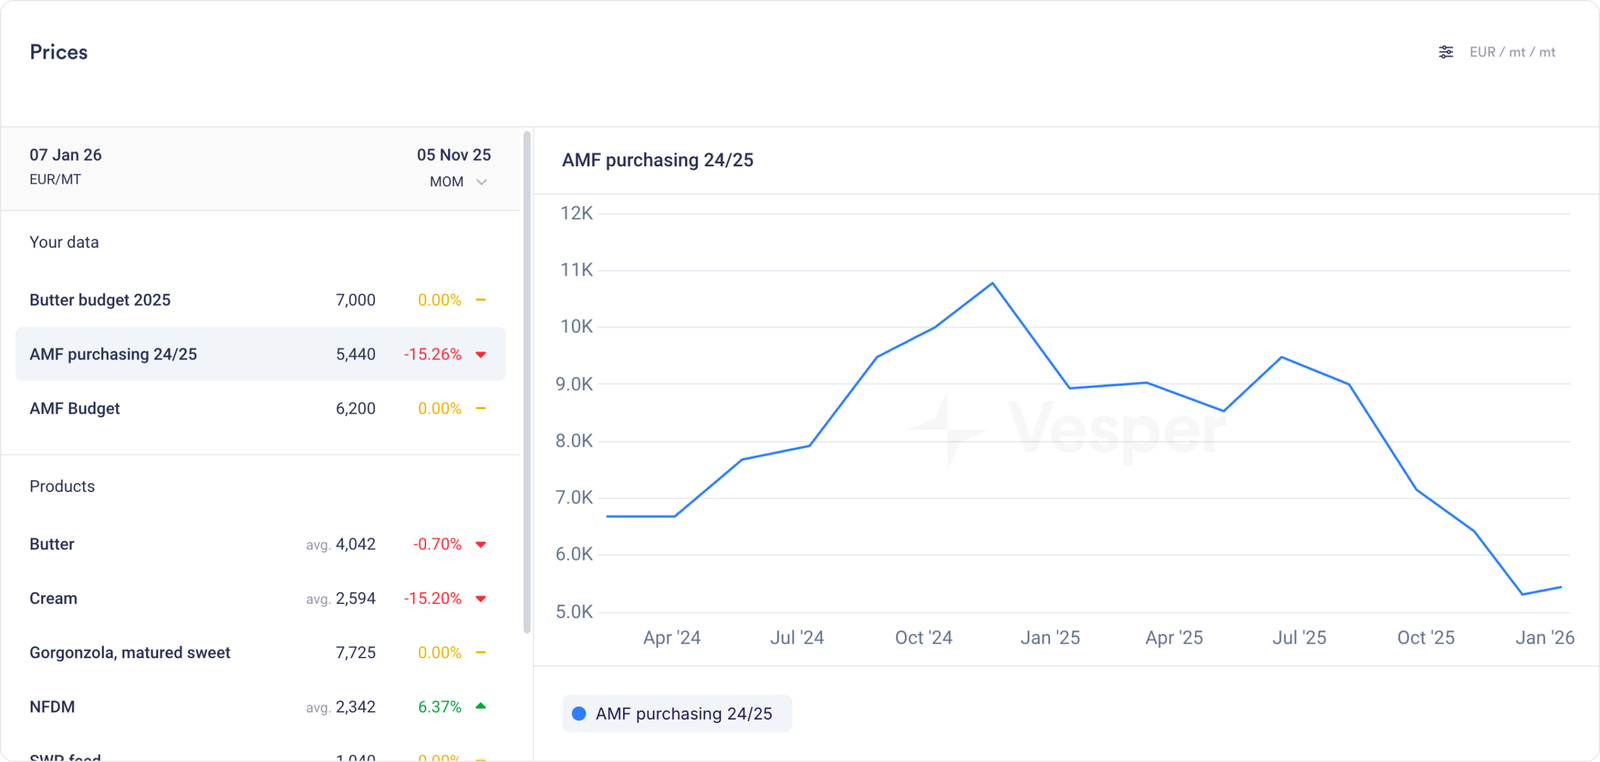Select the AMF Budget row
The height and width of the screenshot is (762, 1600).
point(75,408)
